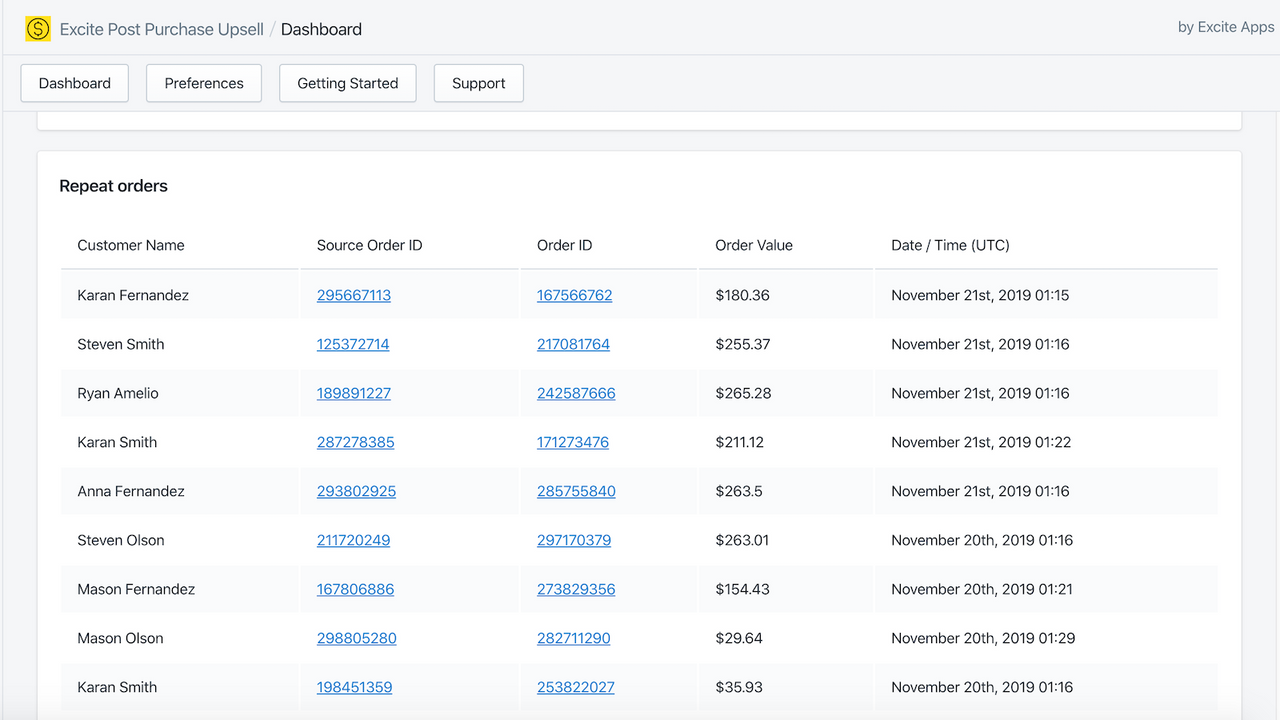Open source order 295667113 for Karan Fernandez

click(354, 295)
